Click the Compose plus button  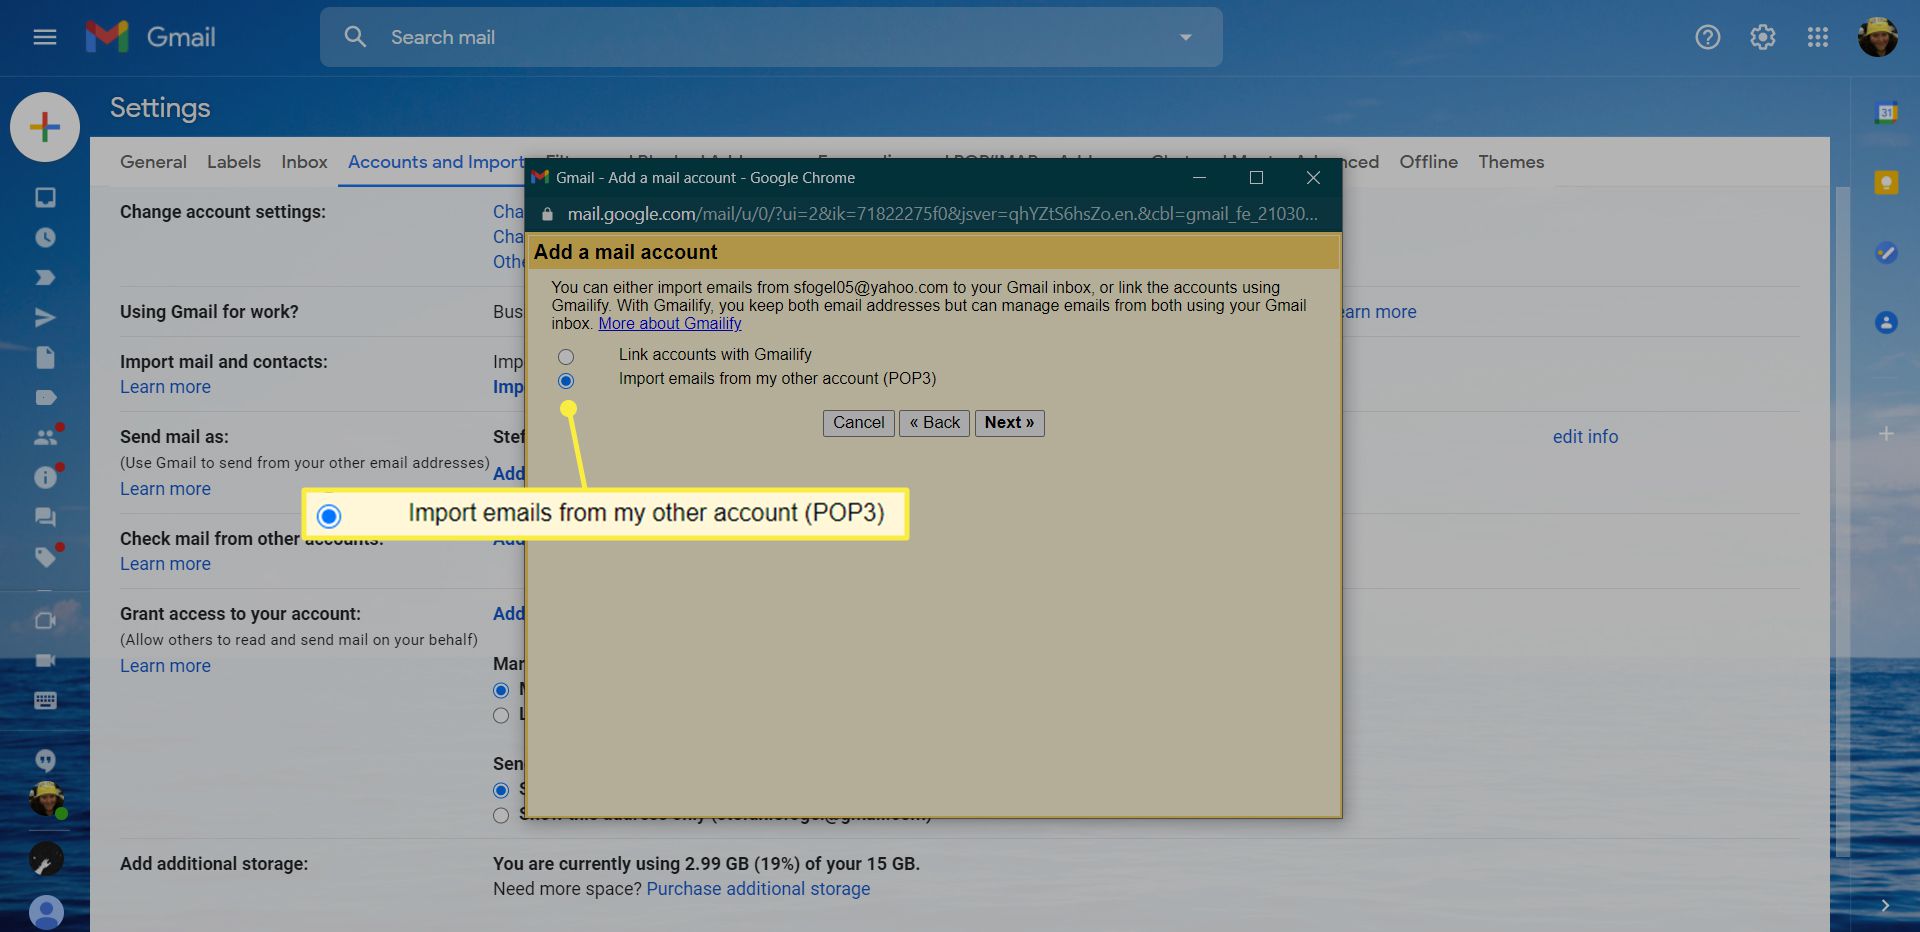click(x=45, y=127)
